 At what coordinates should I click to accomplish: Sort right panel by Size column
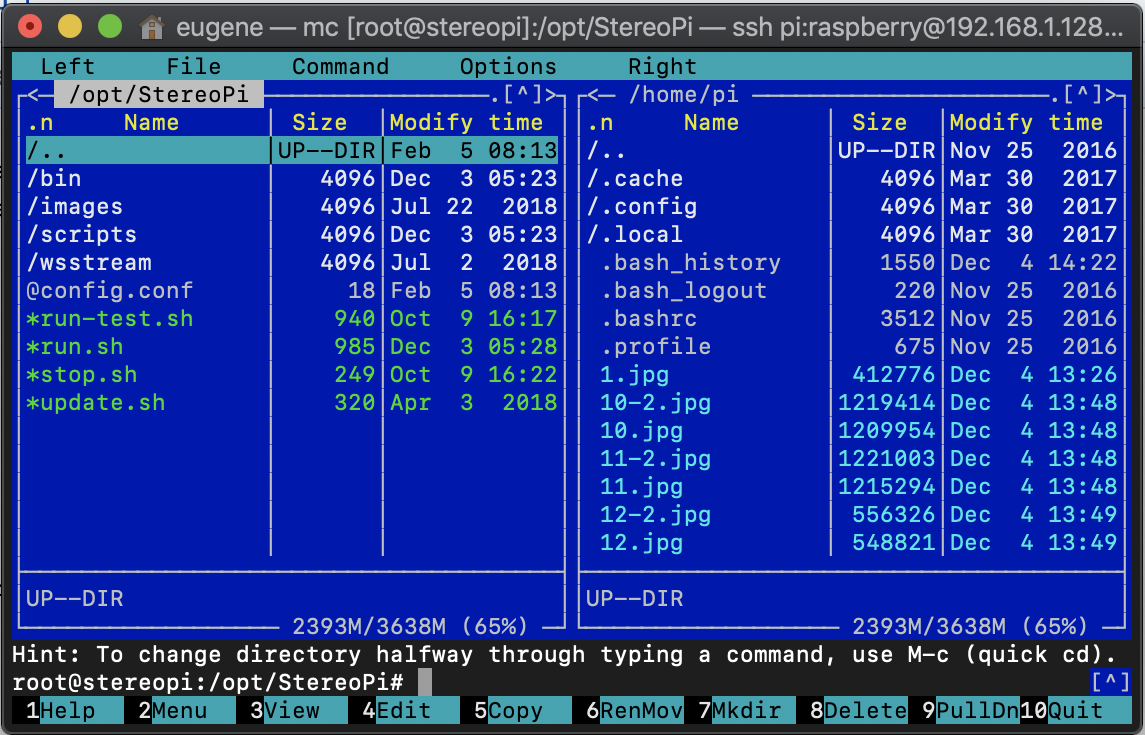click(879, 123)
